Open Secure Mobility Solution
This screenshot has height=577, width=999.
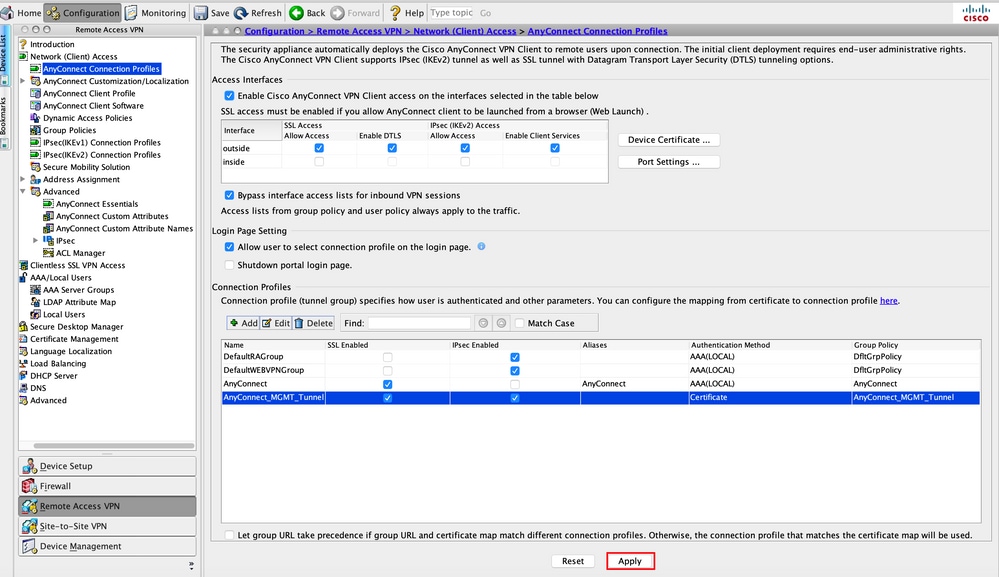click(86, 167)
